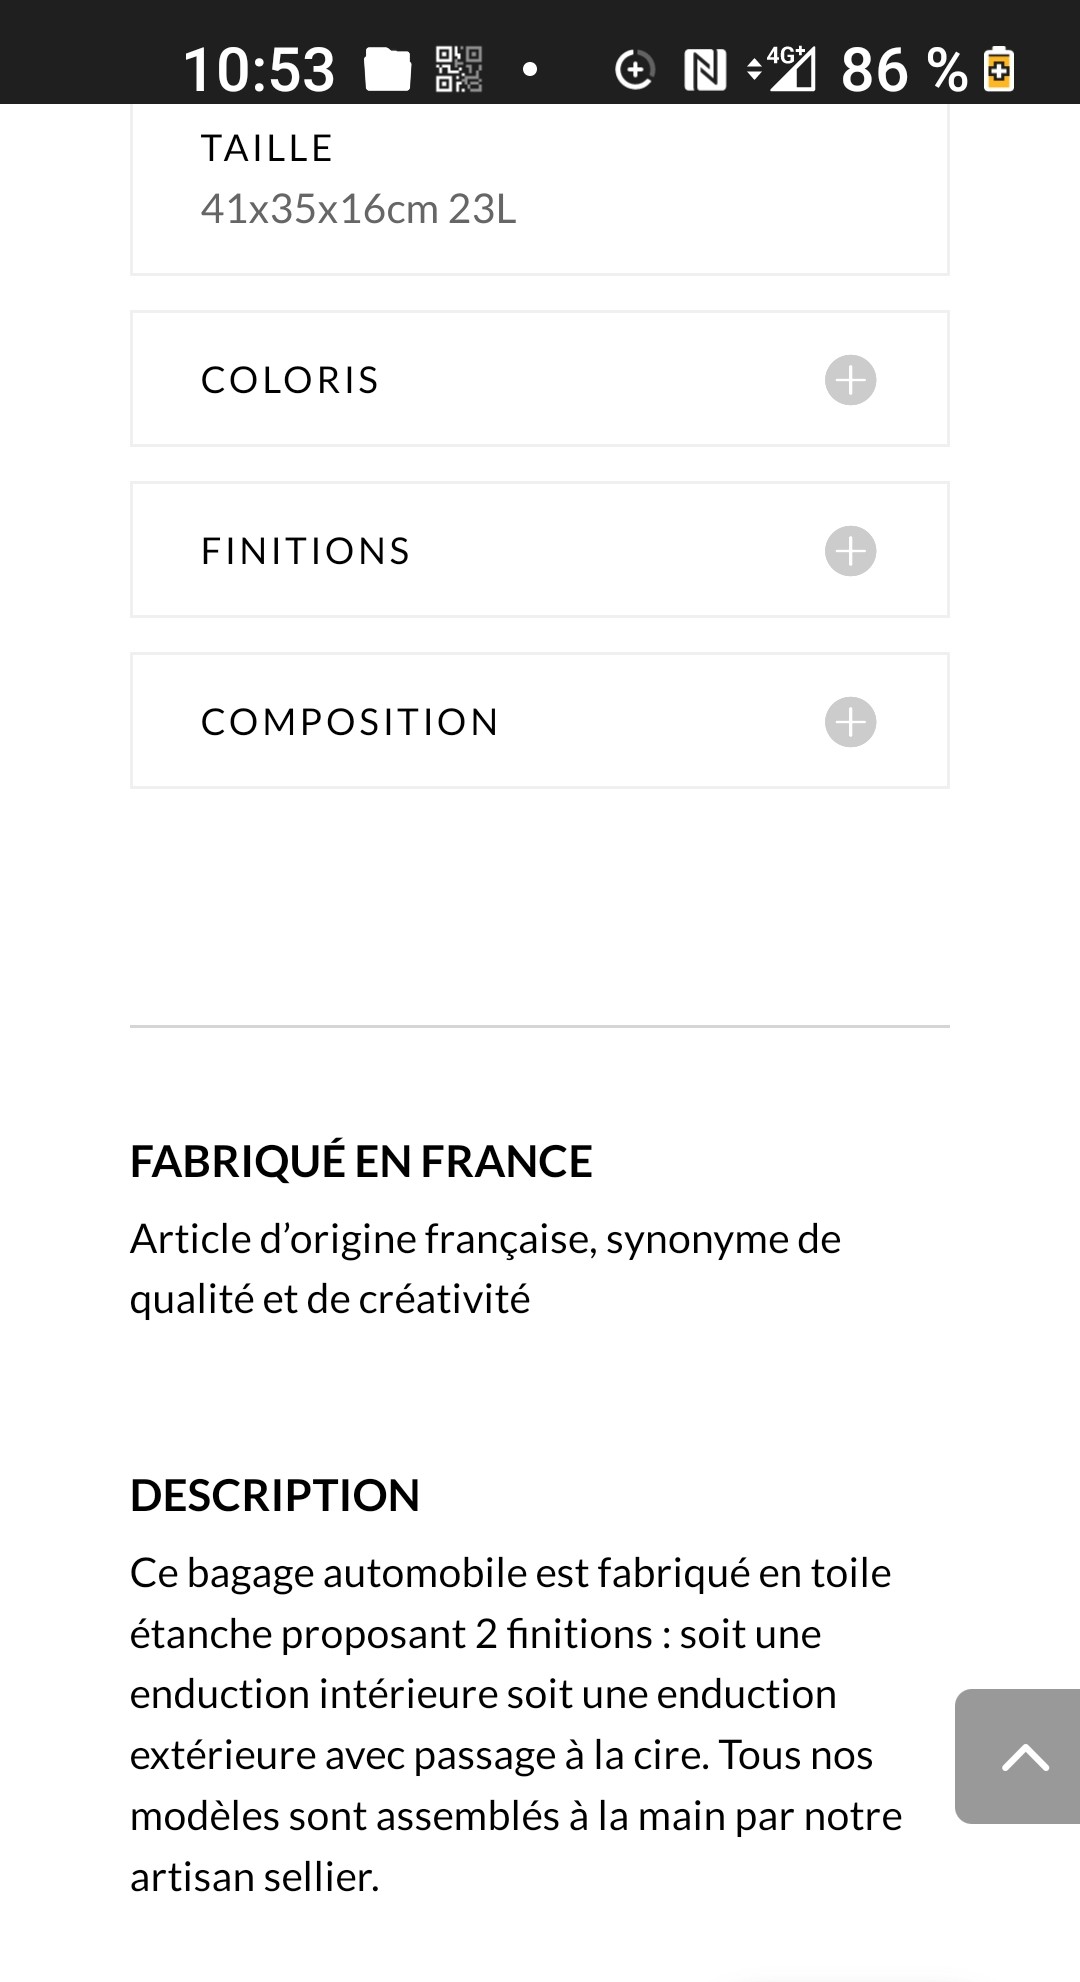
Task: Tap the QR code status bar icon
Action: coord(459,70)
